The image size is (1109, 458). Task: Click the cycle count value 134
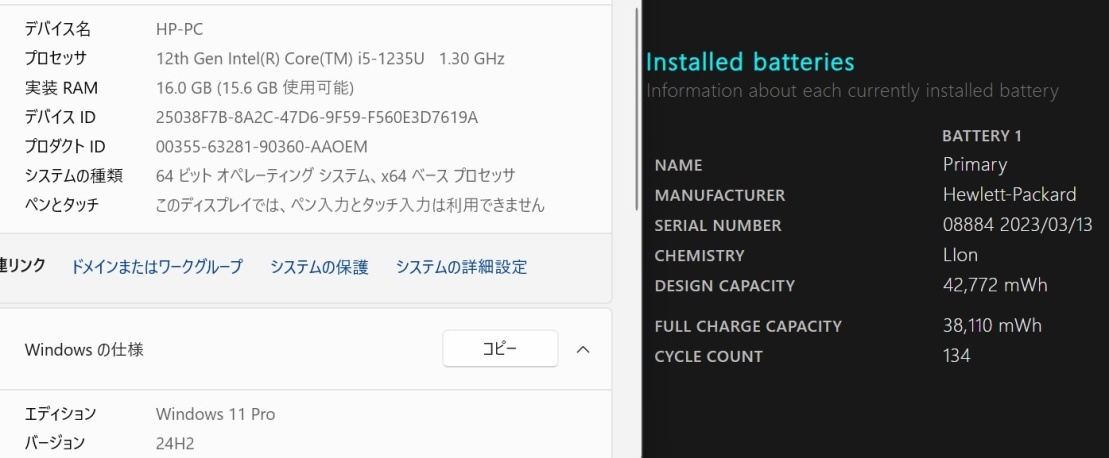point(956,356)
